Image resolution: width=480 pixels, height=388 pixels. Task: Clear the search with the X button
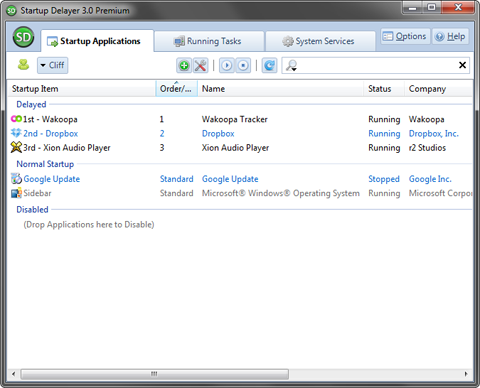462,65
